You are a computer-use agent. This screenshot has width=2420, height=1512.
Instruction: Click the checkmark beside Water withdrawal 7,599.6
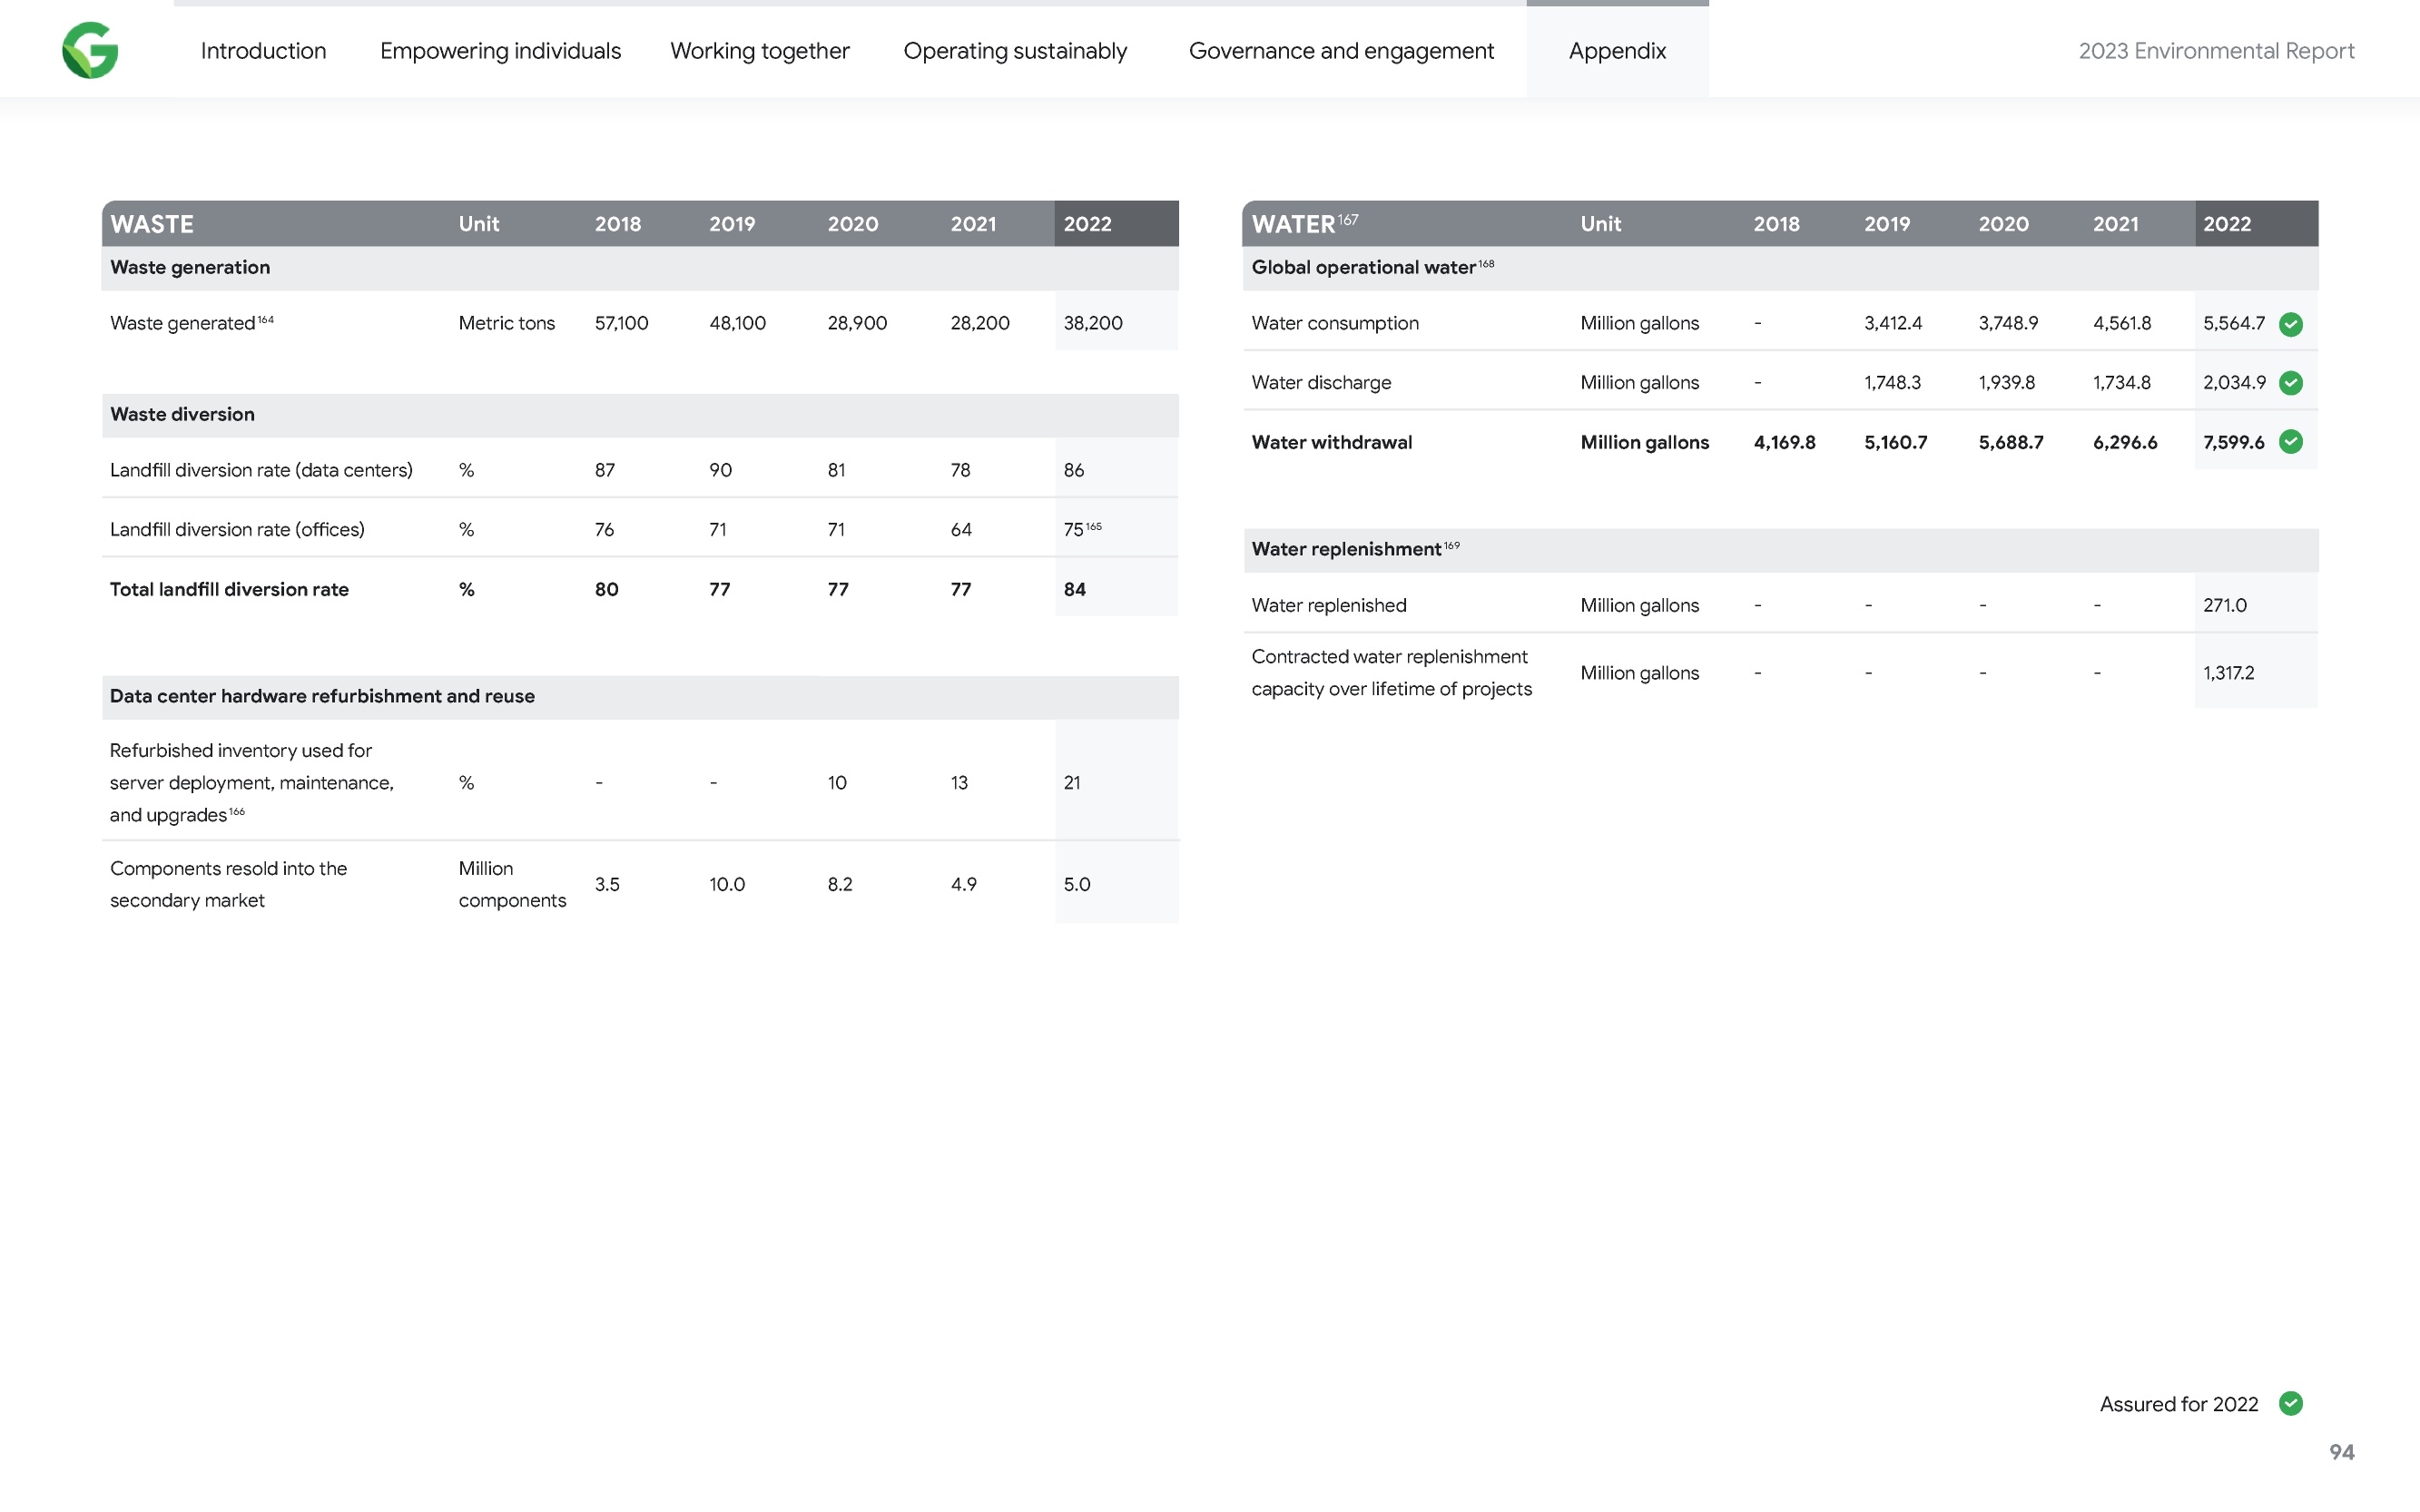[2290, 442]
